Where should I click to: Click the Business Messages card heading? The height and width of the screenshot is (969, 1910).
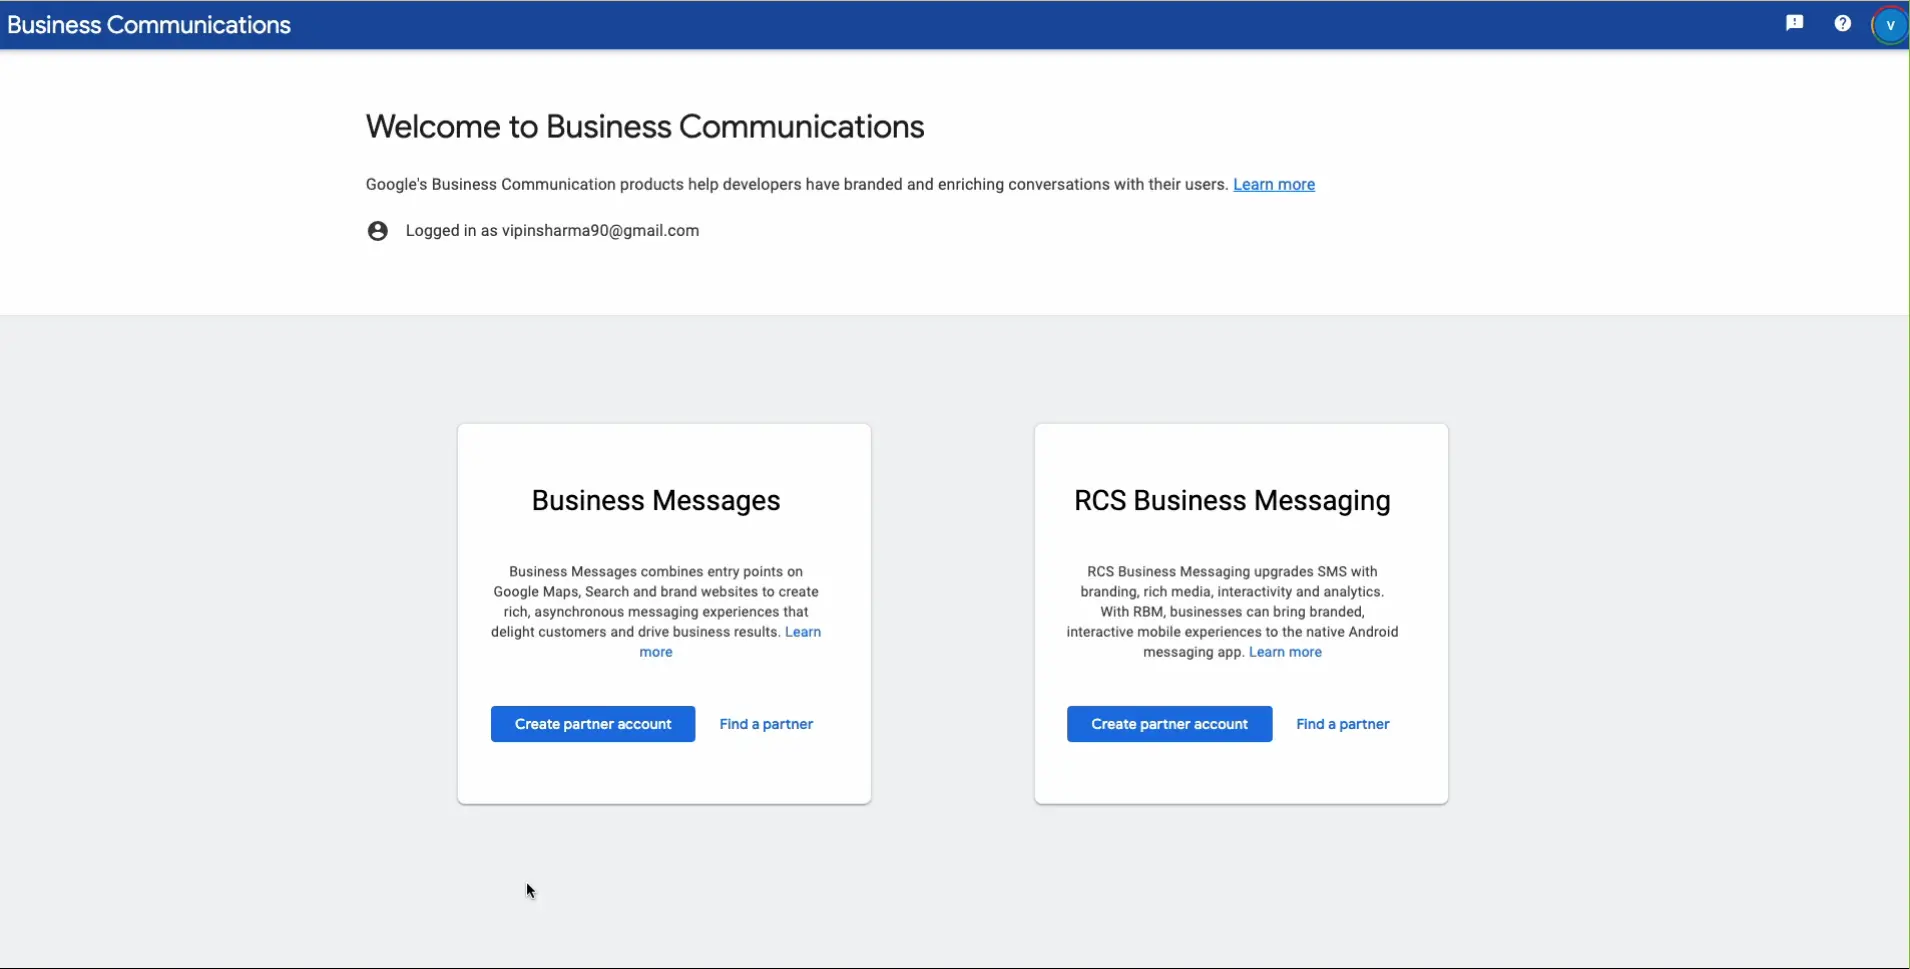coord(656,500)
